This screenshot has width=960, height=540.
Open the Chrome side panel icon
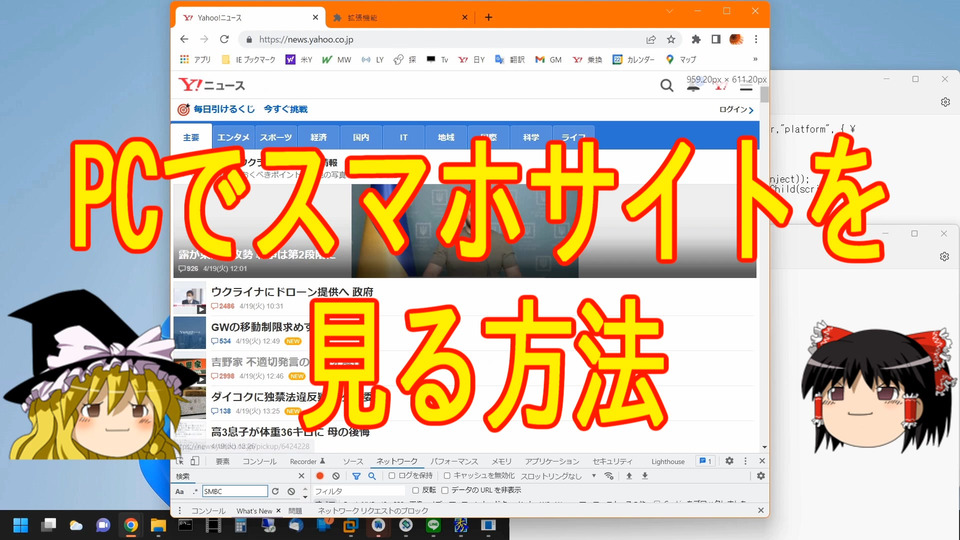716,39
